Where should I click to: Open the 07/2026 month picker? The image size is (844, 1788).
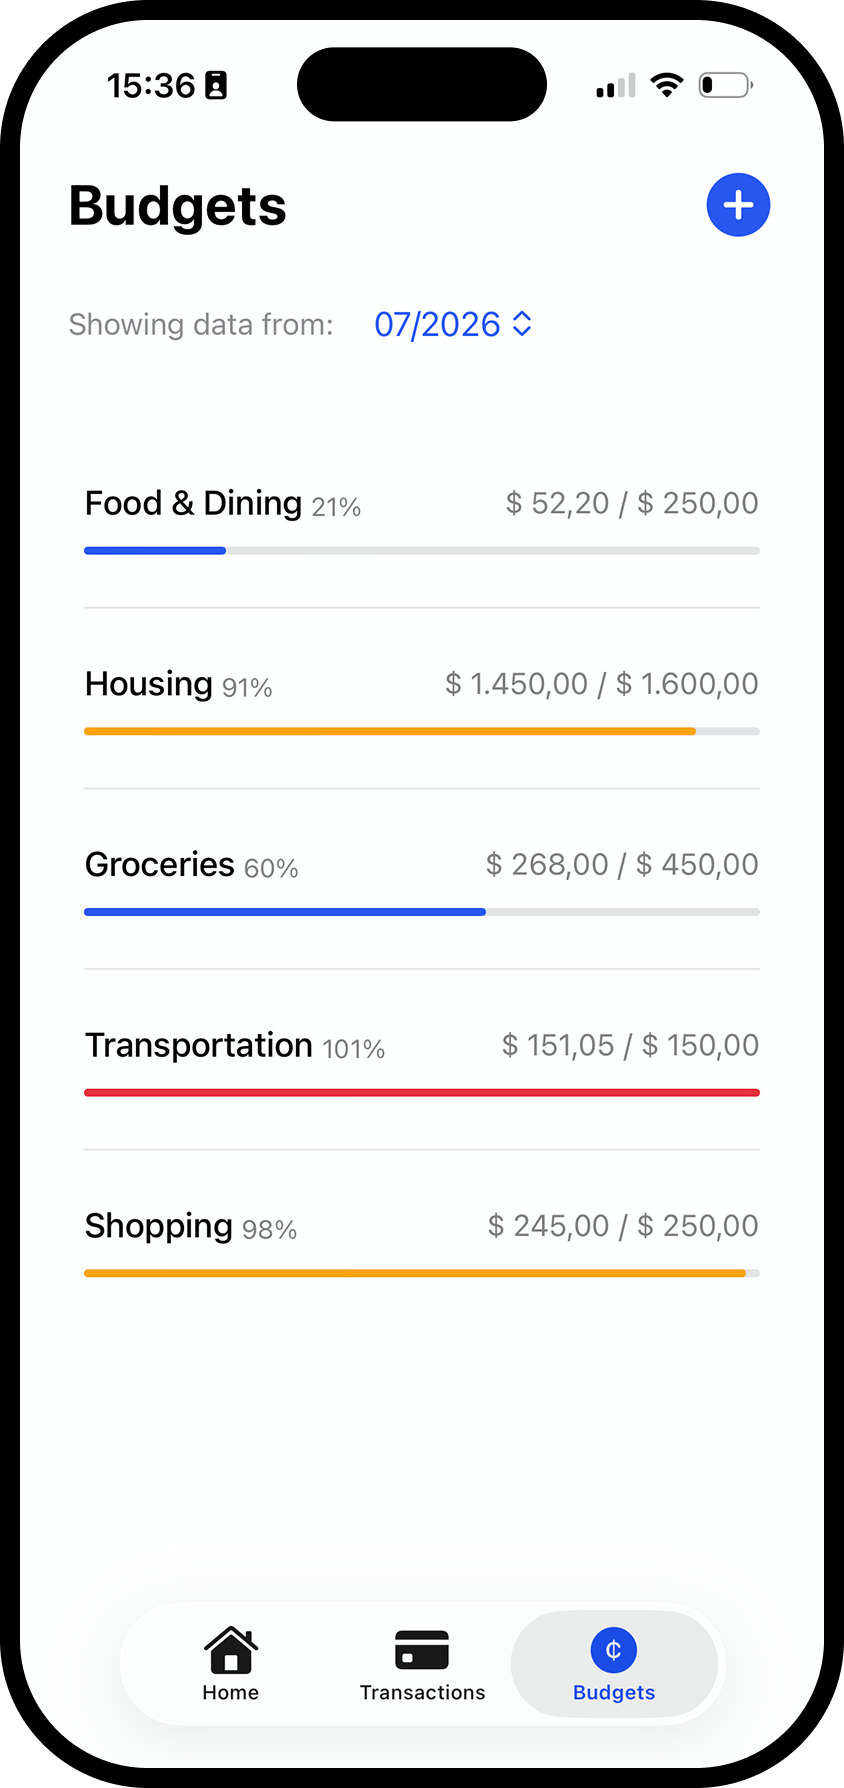[453, 324]
